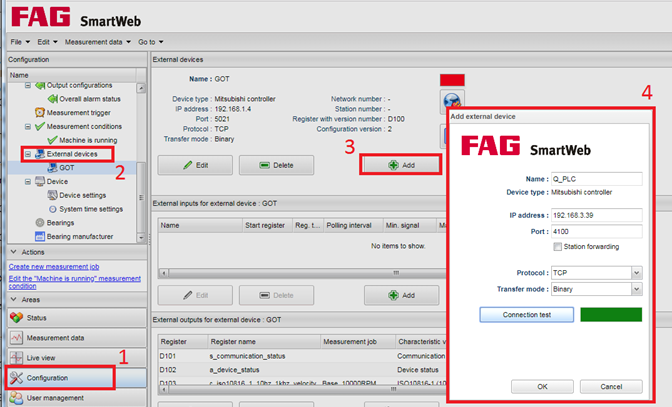Open the Edit menu

pos(47,42)
